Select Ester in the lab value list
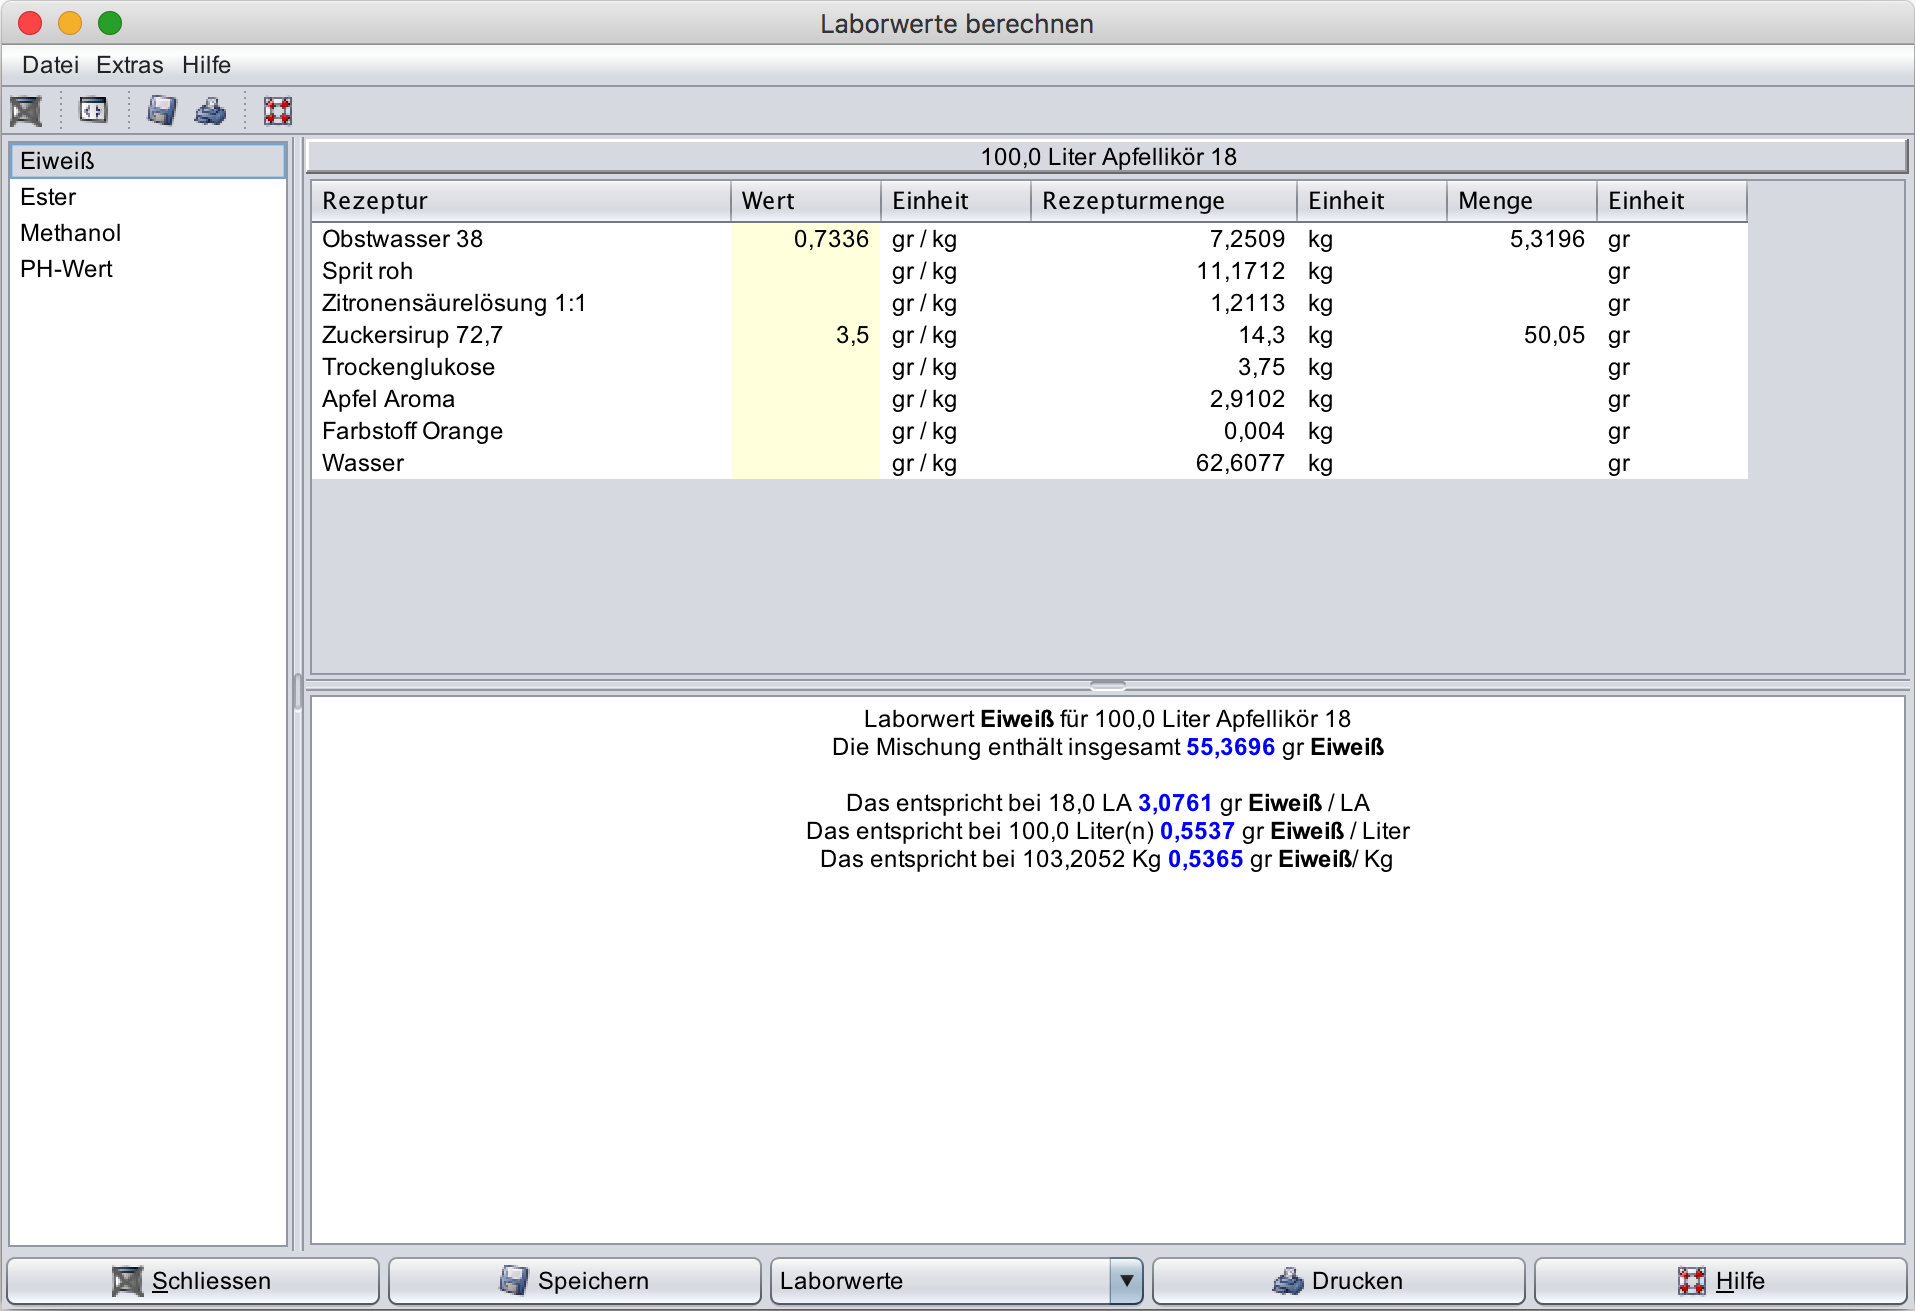 click(48, 197)
